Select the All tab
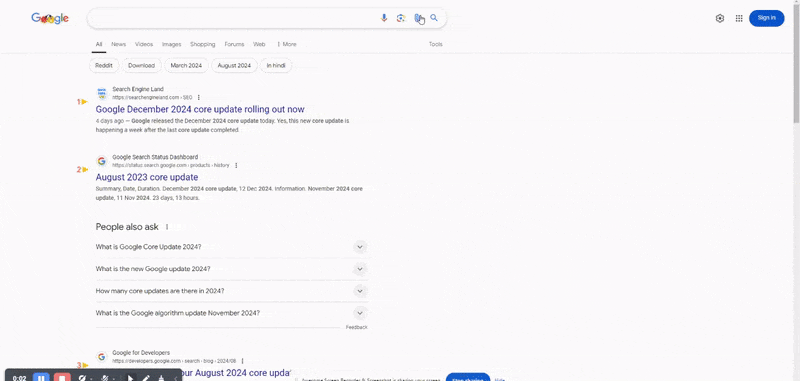The height and width of the screenshot is (381, 800). click(x=99, y=44)
